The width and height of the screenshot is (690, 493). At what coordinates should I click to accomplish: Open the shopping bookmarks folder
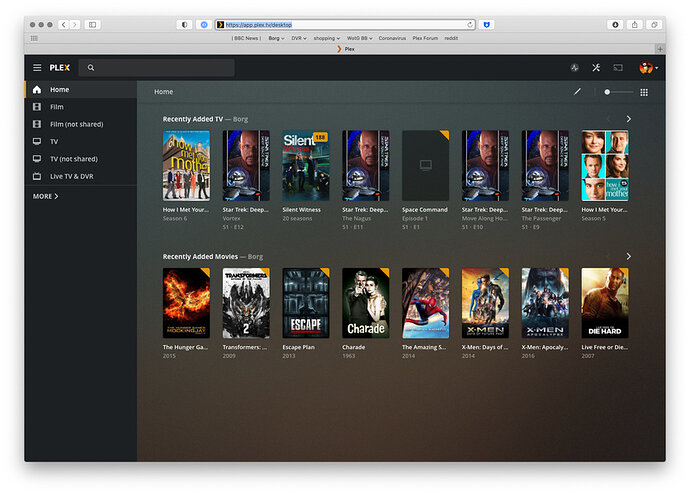pyautogui.click(x=327, y=38)
